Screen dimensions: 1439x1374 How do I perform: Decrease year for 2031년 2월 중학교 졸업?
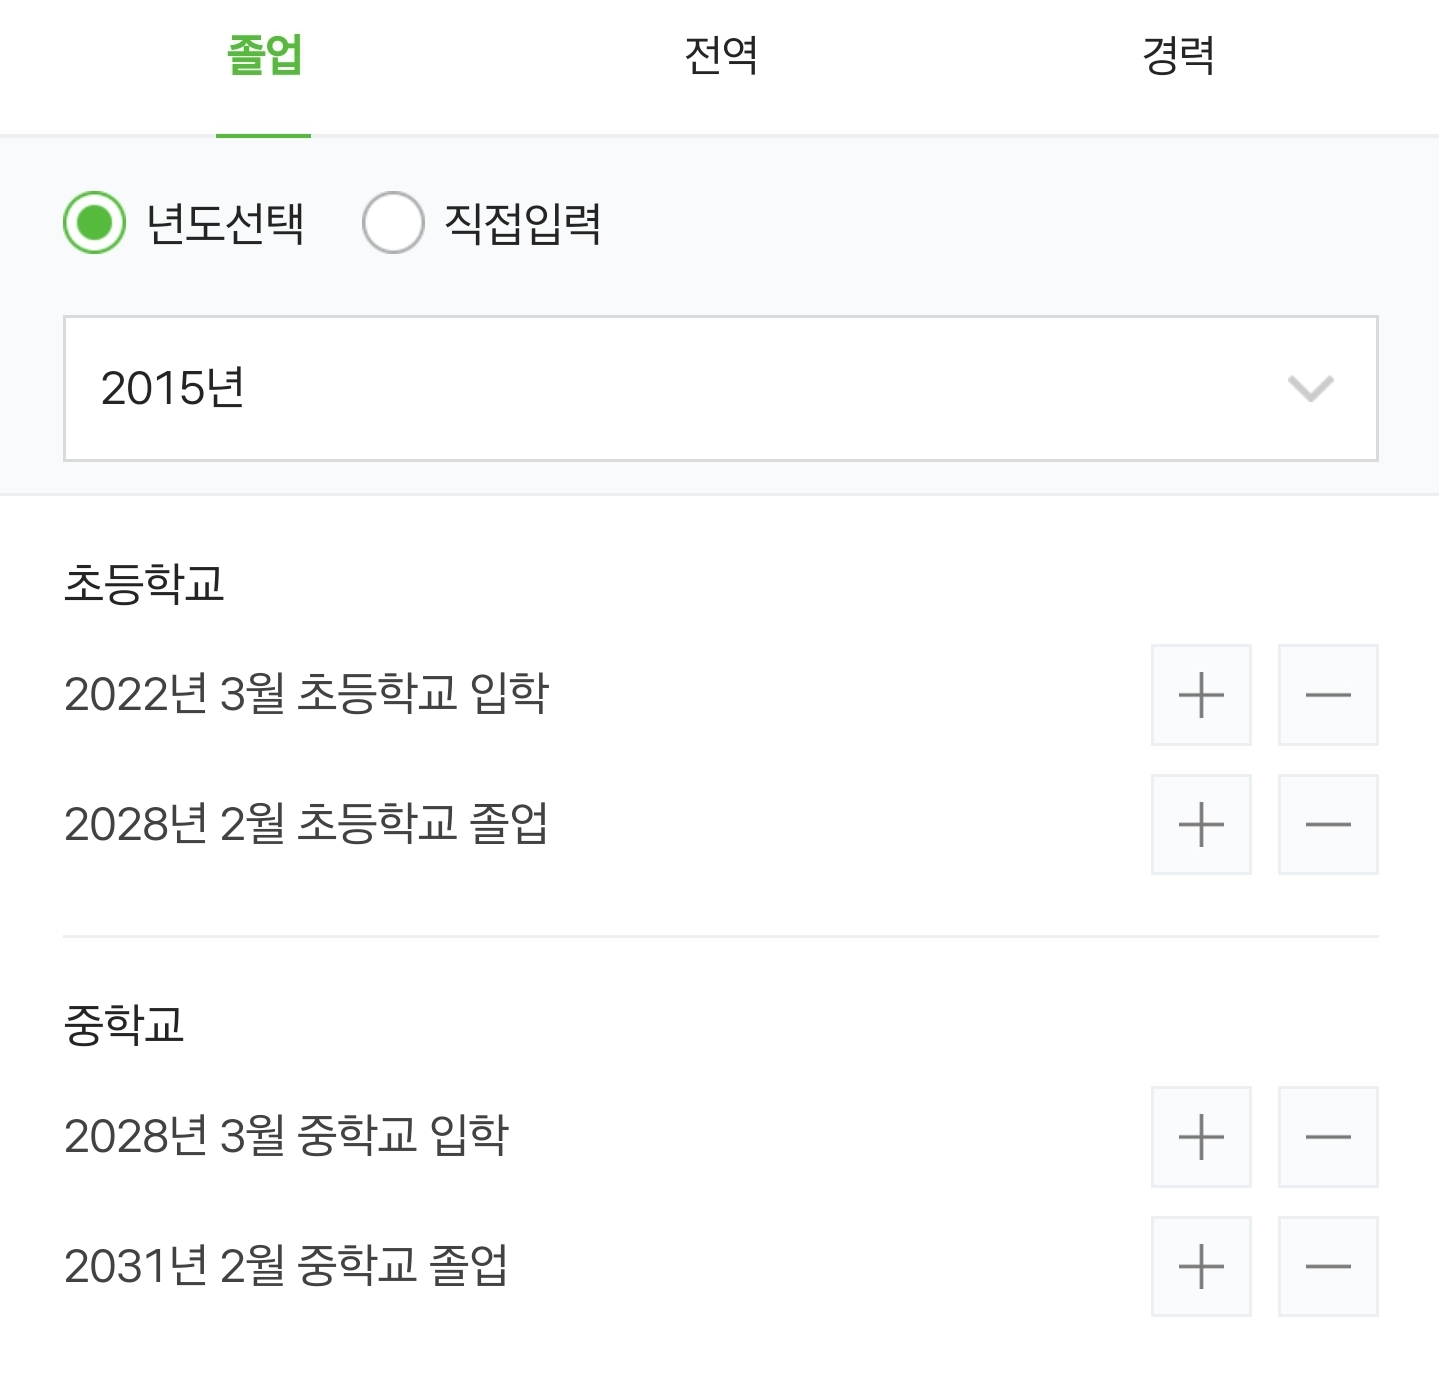click(1328, 1266)
